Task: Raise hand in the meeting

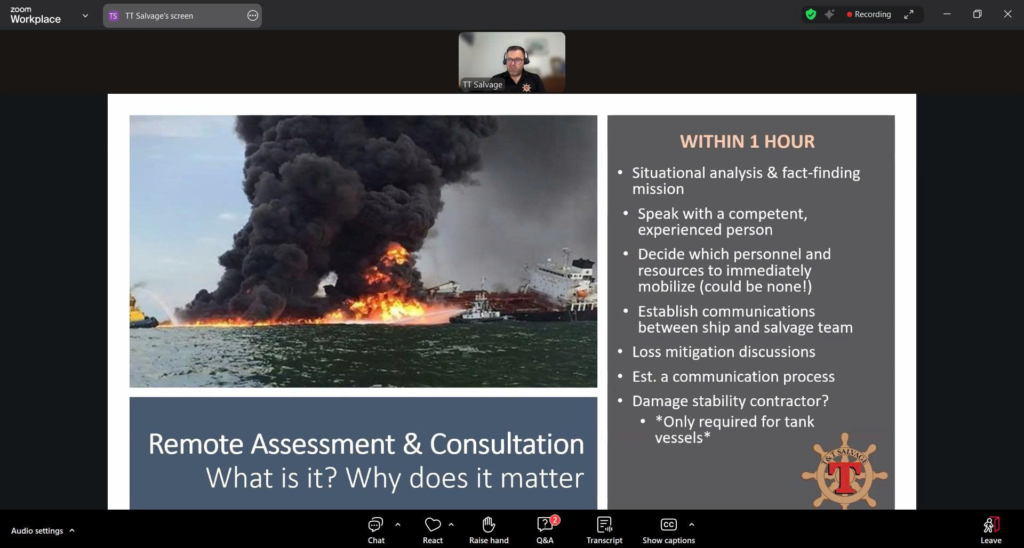Action: coord(489,525)
